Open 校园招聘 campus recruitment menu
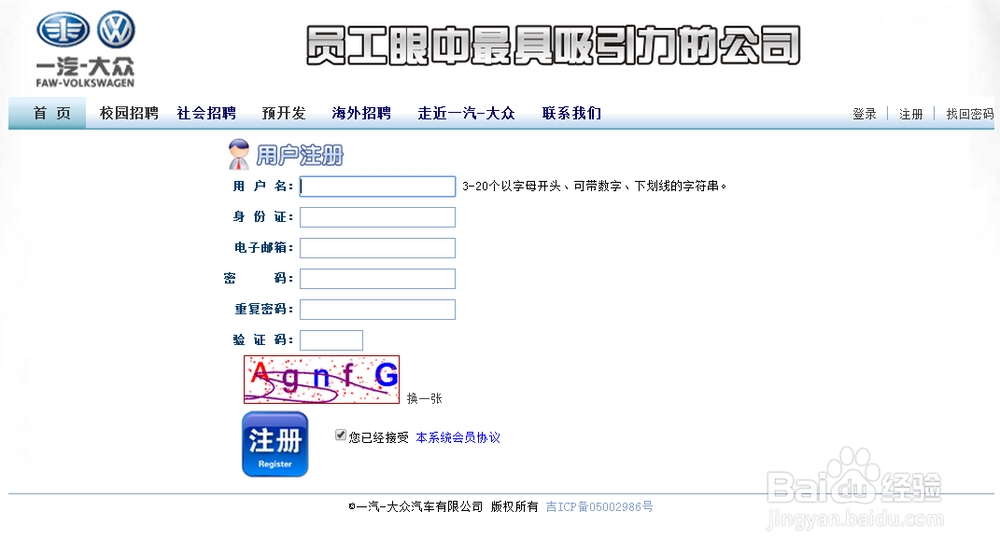This screenshot has width=1000, height=553. pyautogui.click(x=129, y=114)
